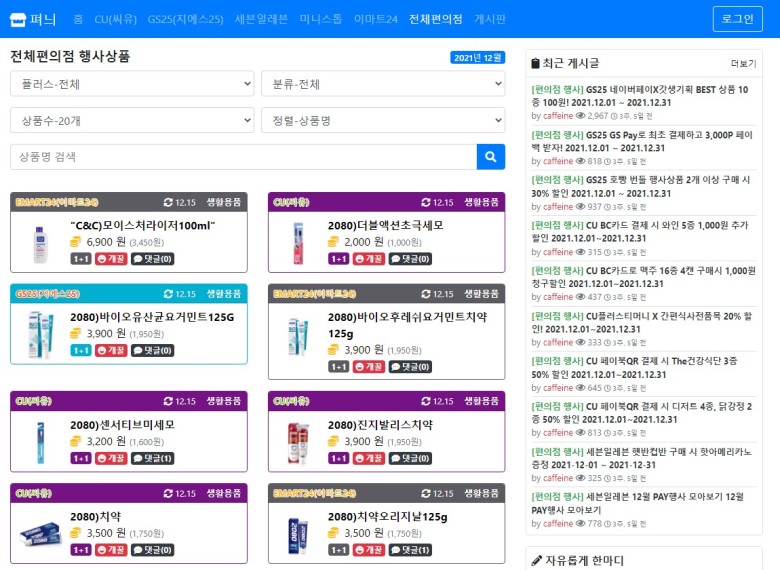This screenshot has width=780, height=570.
Task: Click eye views icon on GS25 네이버페이 post
Action: (x=580, y=116)
